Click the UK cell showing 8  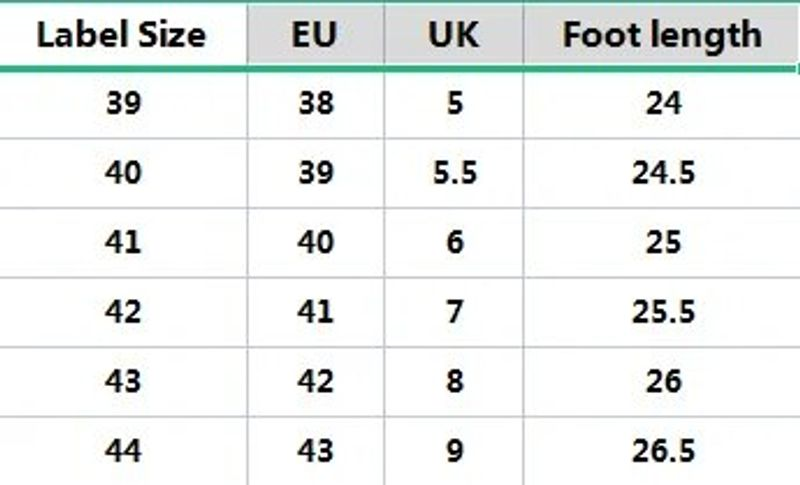point(455,381)
